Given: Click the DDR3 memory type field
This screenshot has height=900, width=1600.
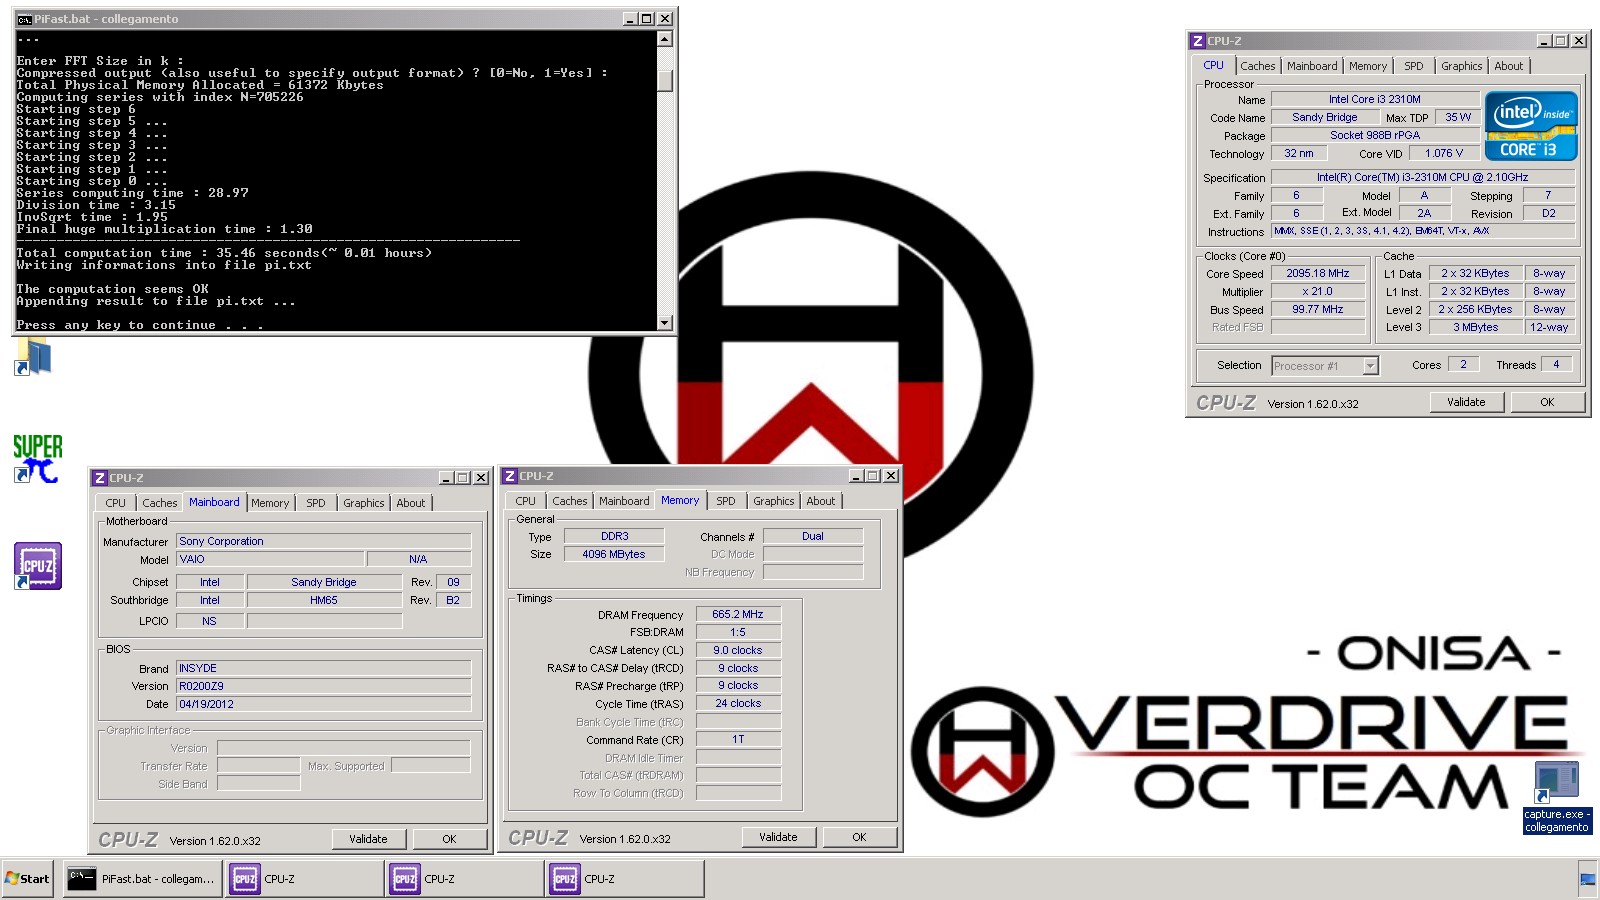Looking at the screenshot, I should pos(614,536).
